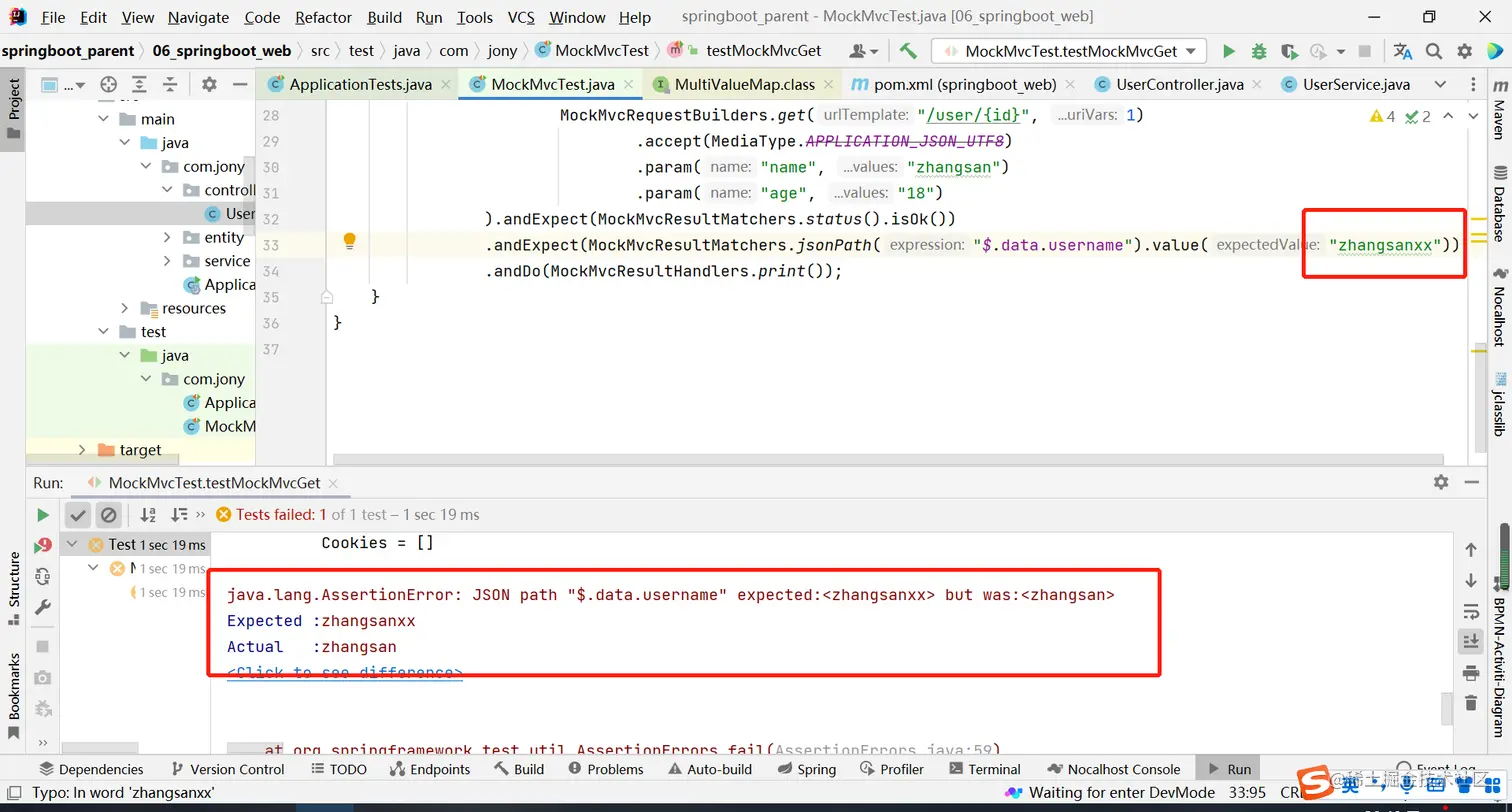The image size is (1512, 812).
Task: Show hidden editor tabs chevron
Action: click(x=1441, y=85)
